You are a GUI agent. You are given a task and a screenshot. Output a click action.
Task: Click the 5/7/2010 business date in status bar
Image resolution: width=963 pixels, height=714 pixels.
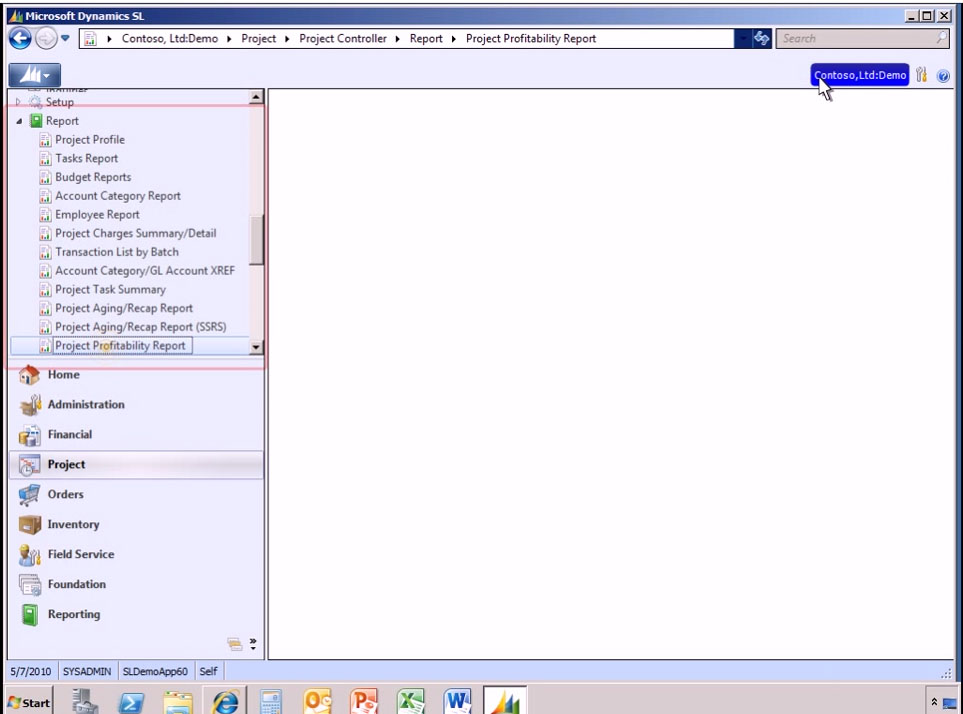(31, 672)
